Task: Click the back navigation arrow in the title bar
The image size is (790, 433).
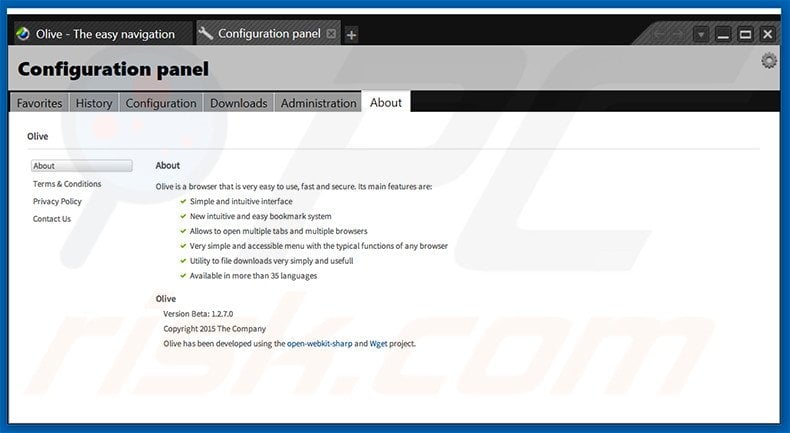Action: tap(659, 34)
